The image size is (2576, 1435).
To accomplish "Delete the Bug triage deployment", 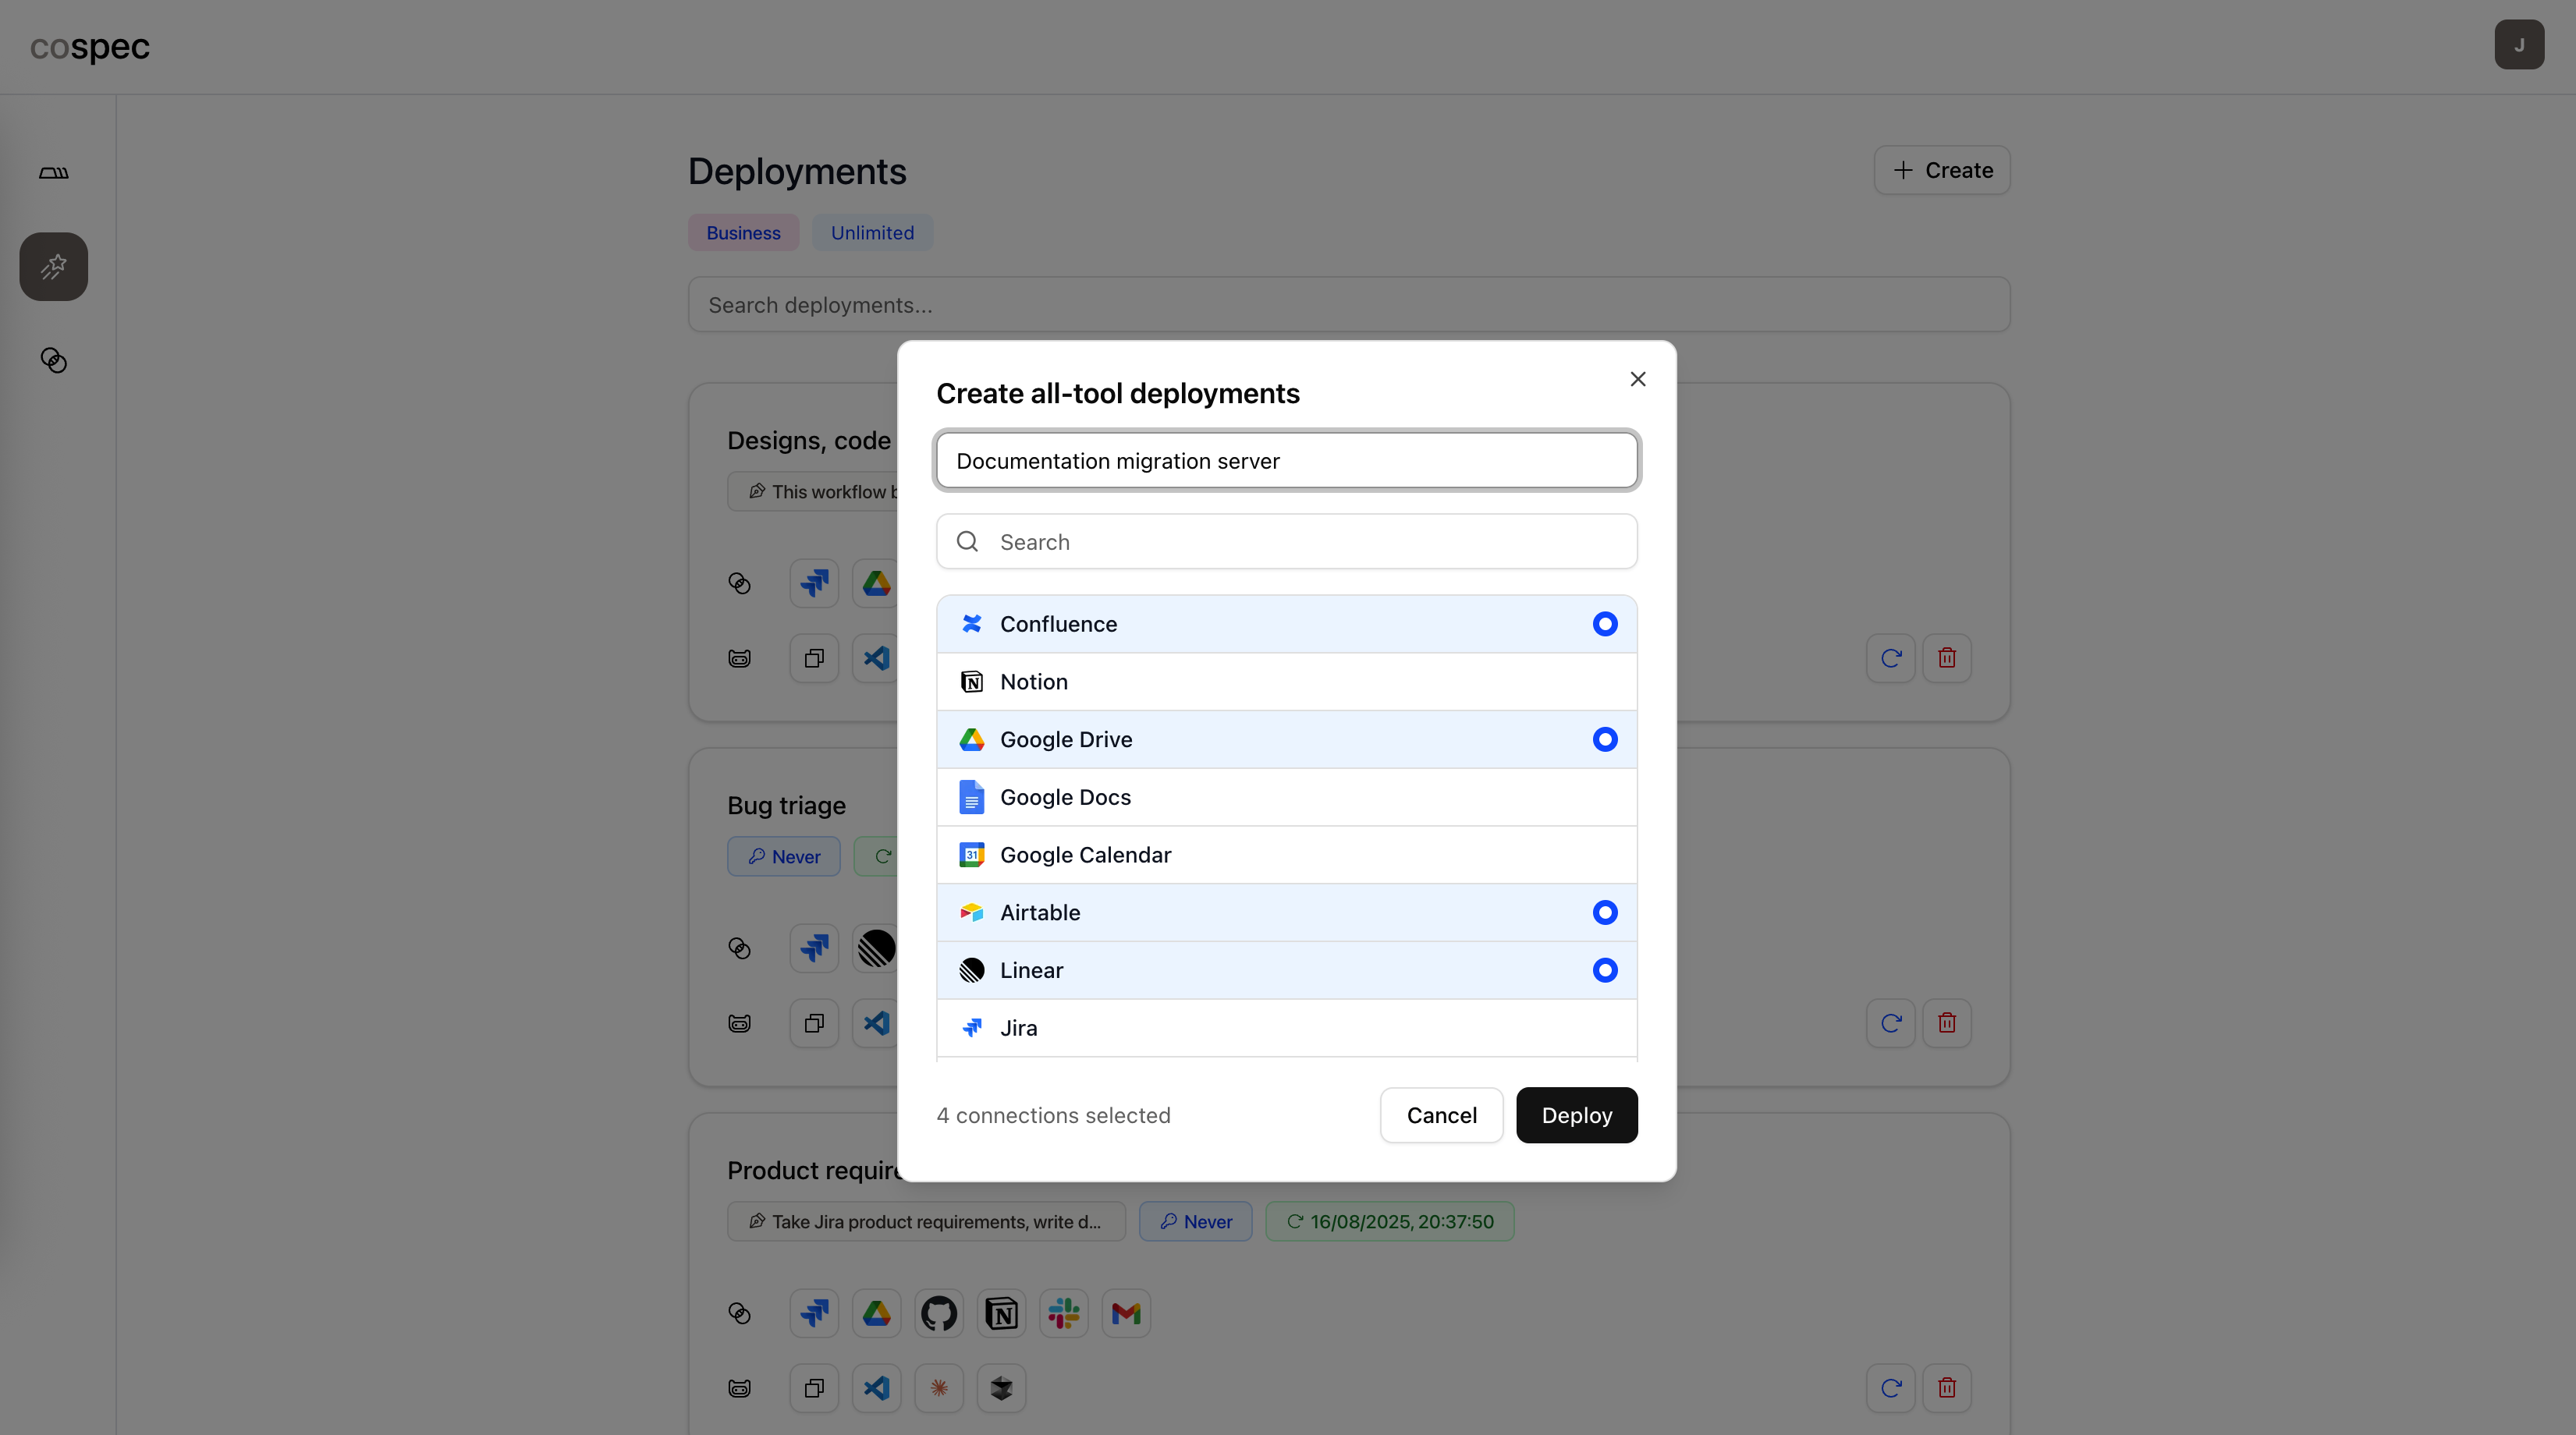I will click(1946, 1023).
